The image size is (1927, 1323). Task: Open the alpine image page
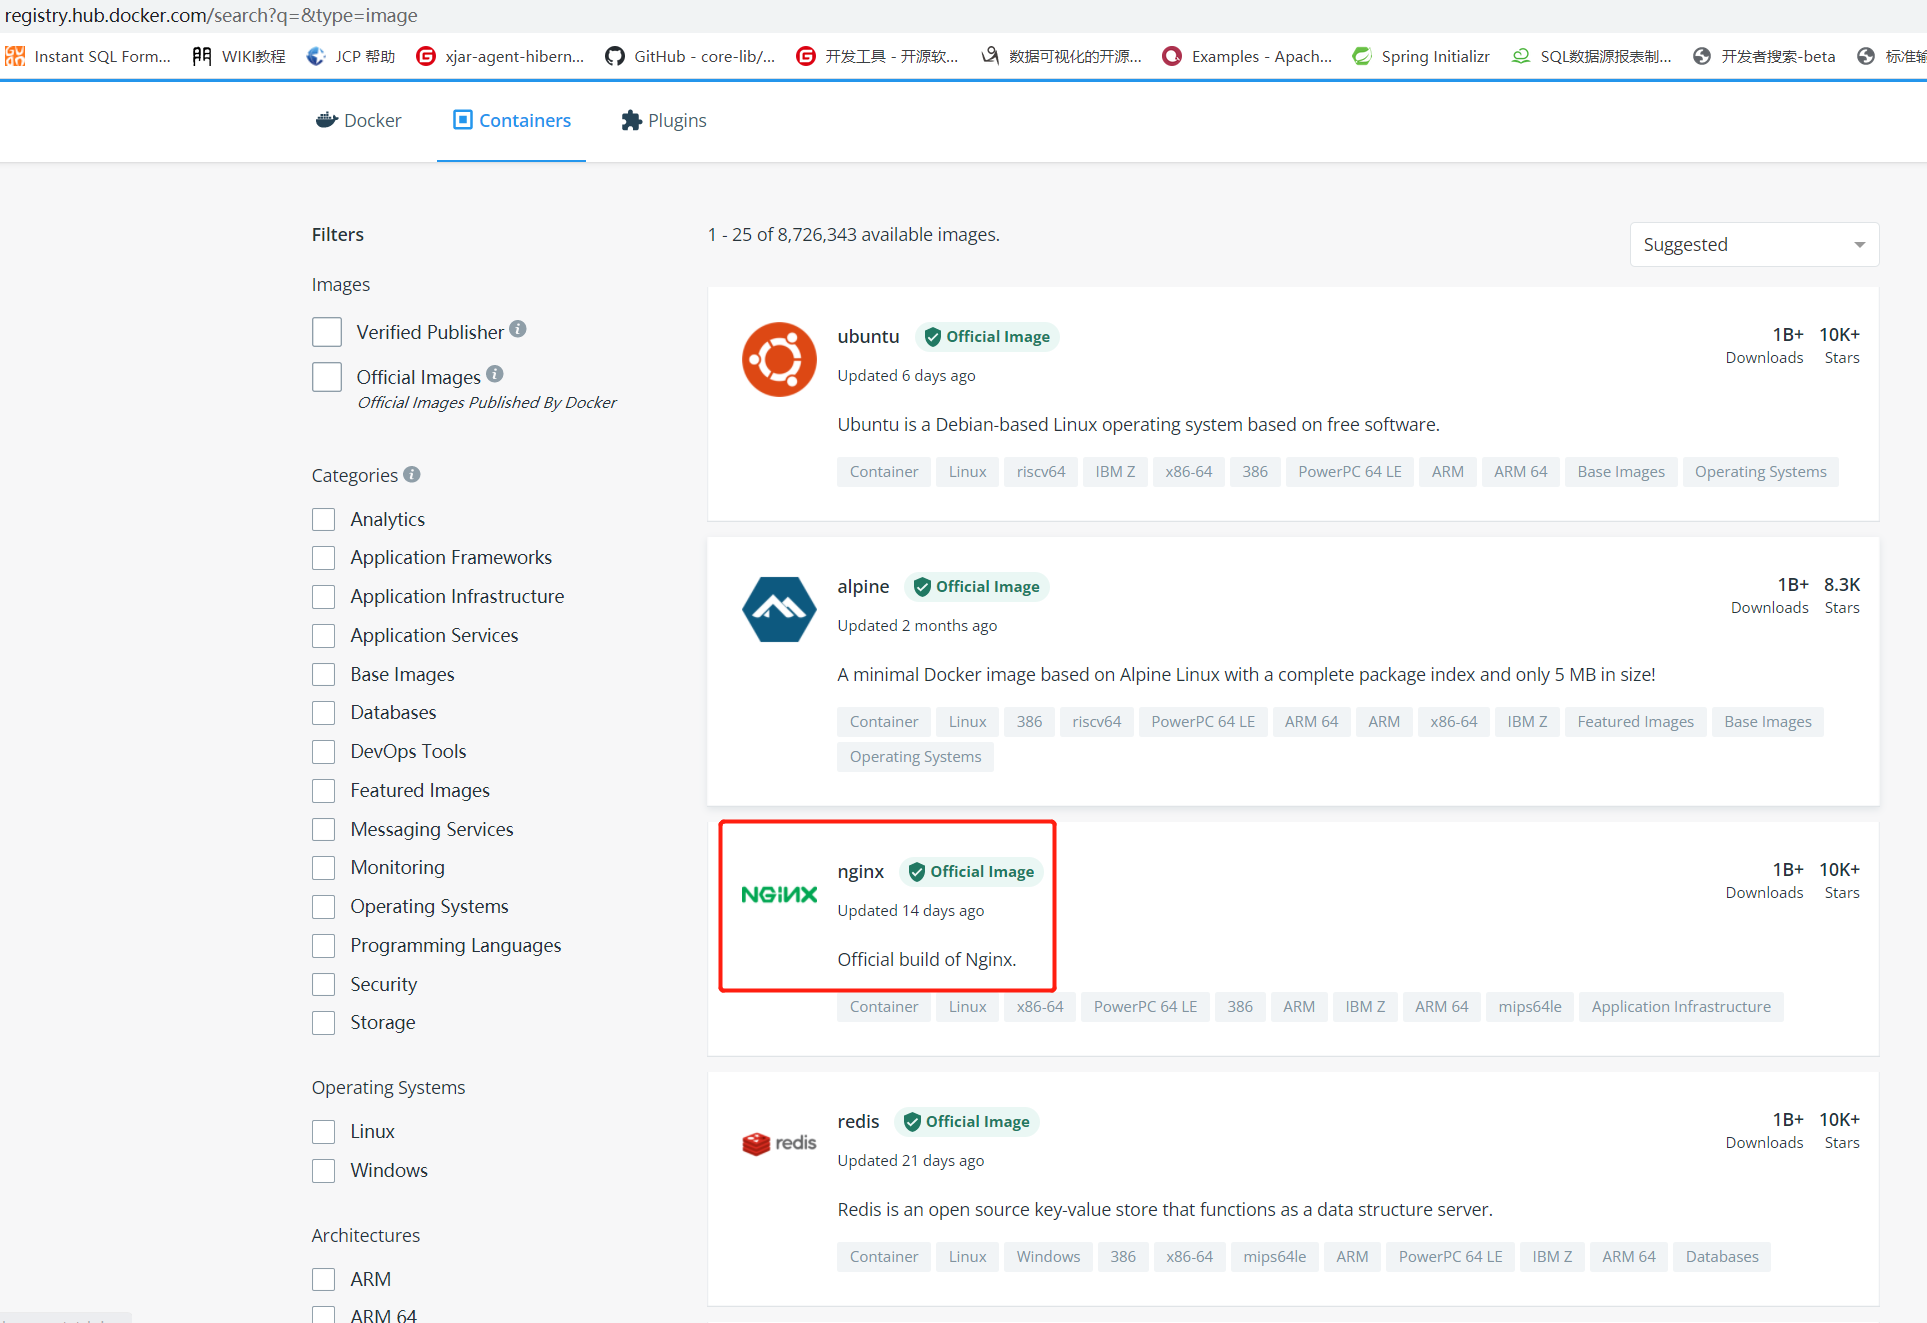click(863, 586)
